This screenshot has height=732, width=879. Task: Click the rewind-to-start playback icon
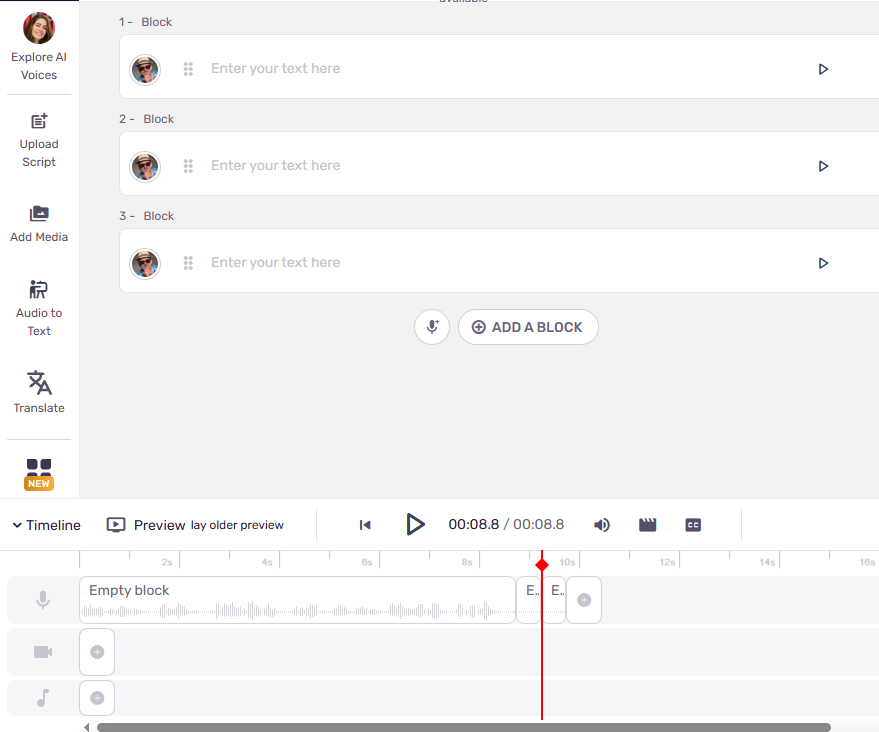tap(364, 524)
